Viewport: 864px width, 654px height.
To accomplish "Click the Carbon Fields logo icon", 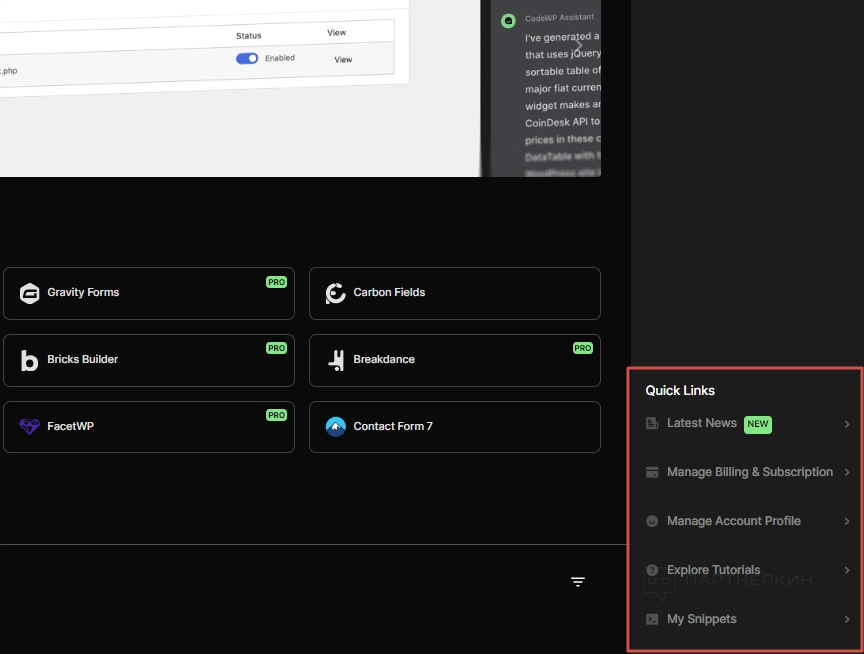I will [x=336, y=293].
